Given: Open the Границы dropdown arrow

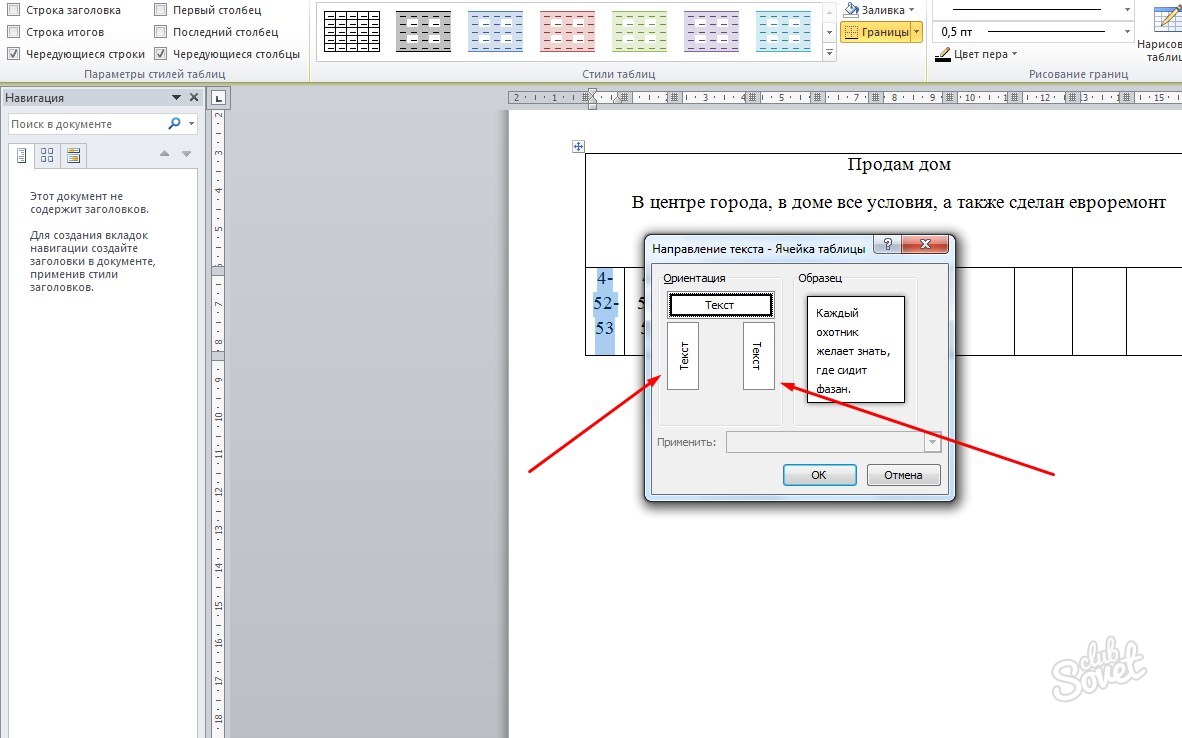Looking at the screenshot, I should click(917, 32).
